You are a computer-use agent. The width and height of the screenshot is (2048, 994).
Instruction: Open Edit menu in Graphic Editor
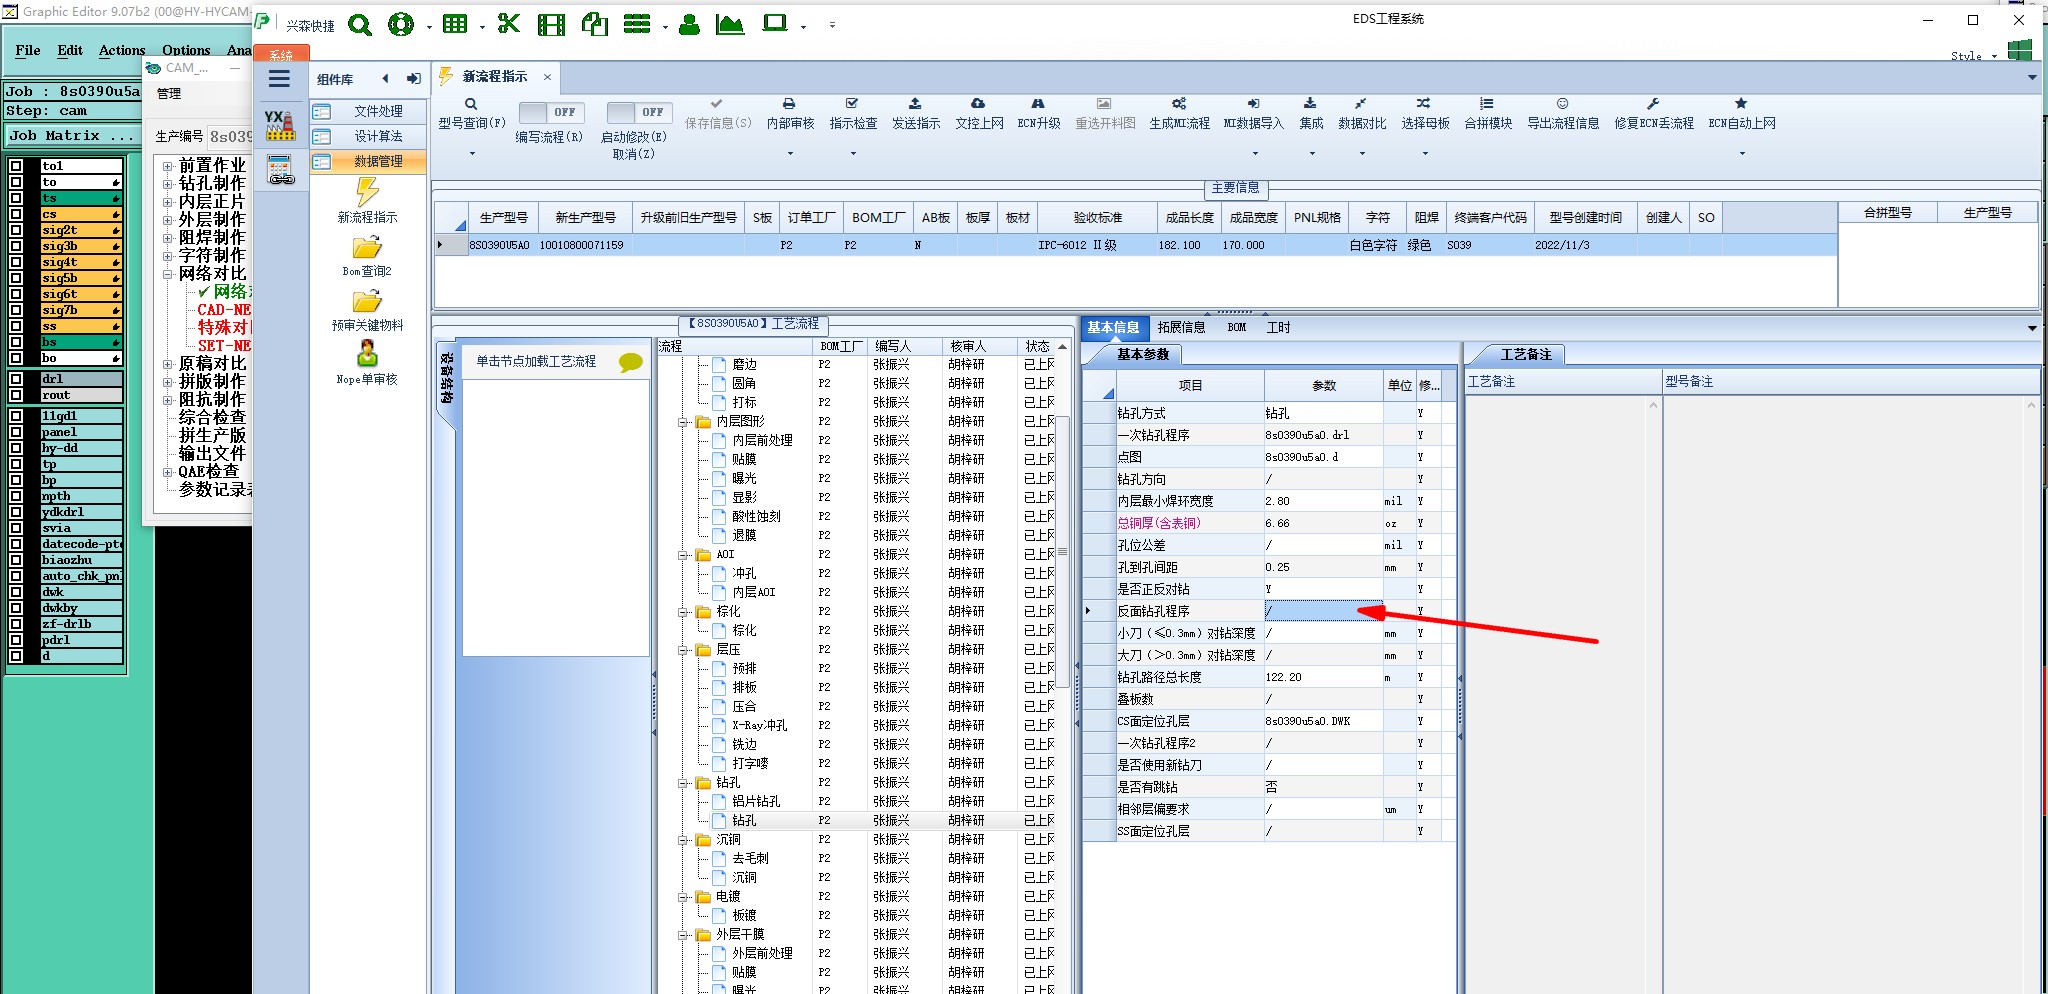pyautogui.click(x=70, y=50)
